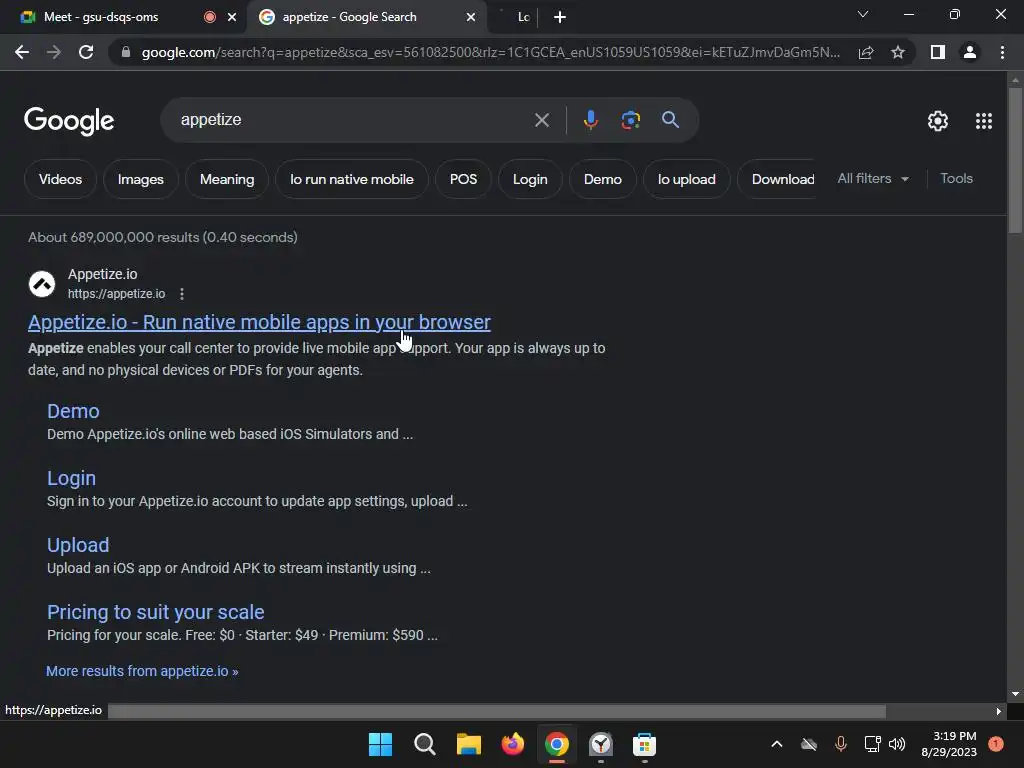Launch File Explorer from the taskbar
The image size is (1024, 768).
click(468, 744)
